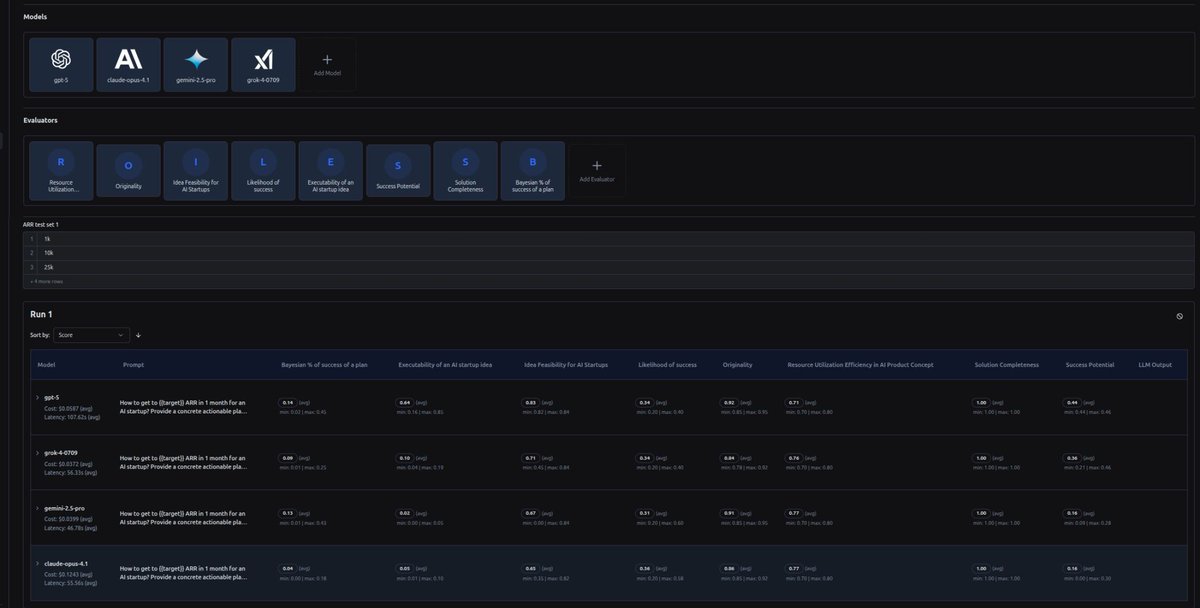
Task: Open the Likelihood of success evaluator card
Action: coord(263,171)
